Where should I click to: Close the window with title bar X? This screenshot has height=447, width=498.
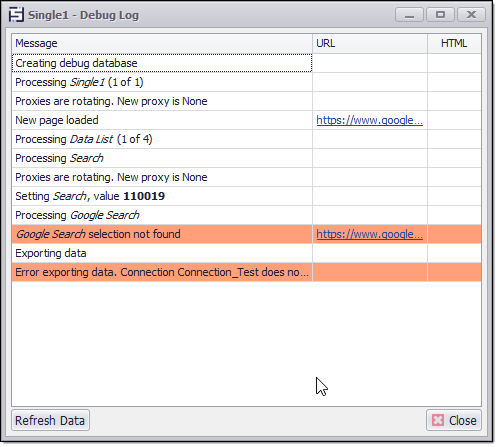[x=471, y=15]
